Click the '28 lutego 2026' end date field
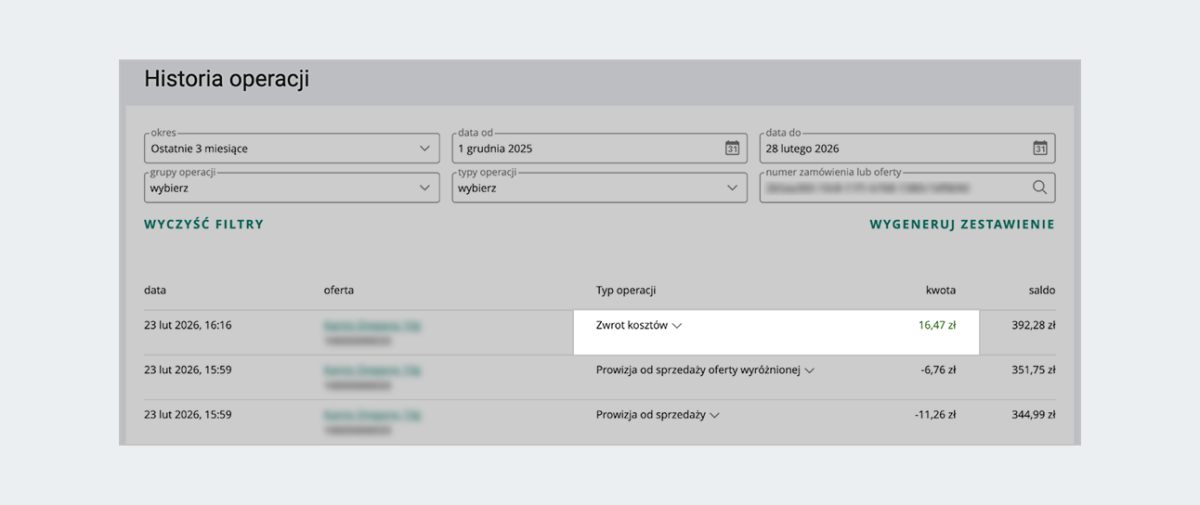The width and height of the screenshot is (1200, 505). (893, 149)
